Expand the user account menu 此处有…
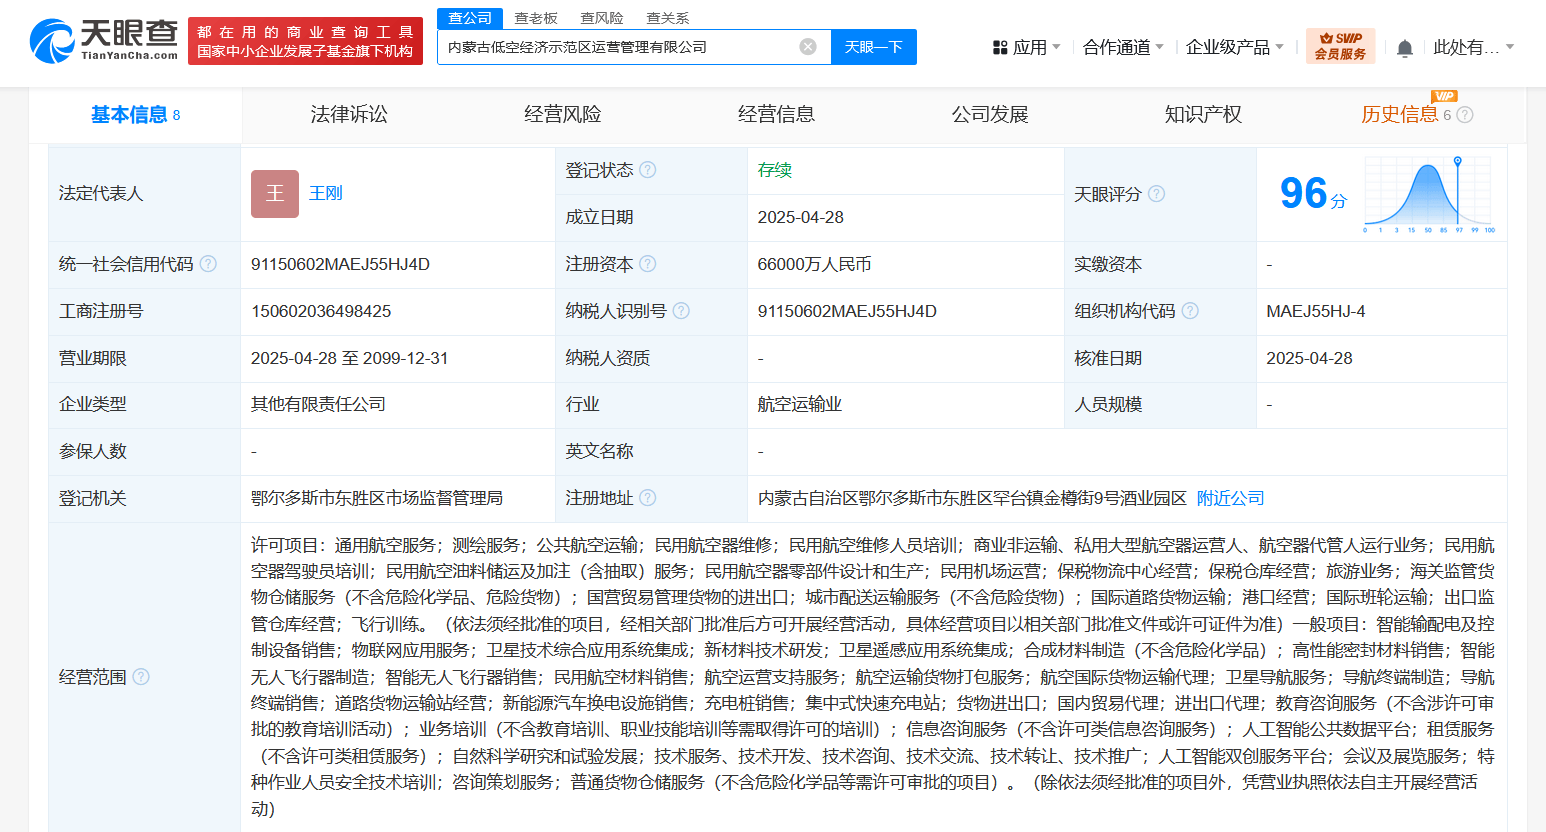The image size is (1546, 832). (1473, 47)
